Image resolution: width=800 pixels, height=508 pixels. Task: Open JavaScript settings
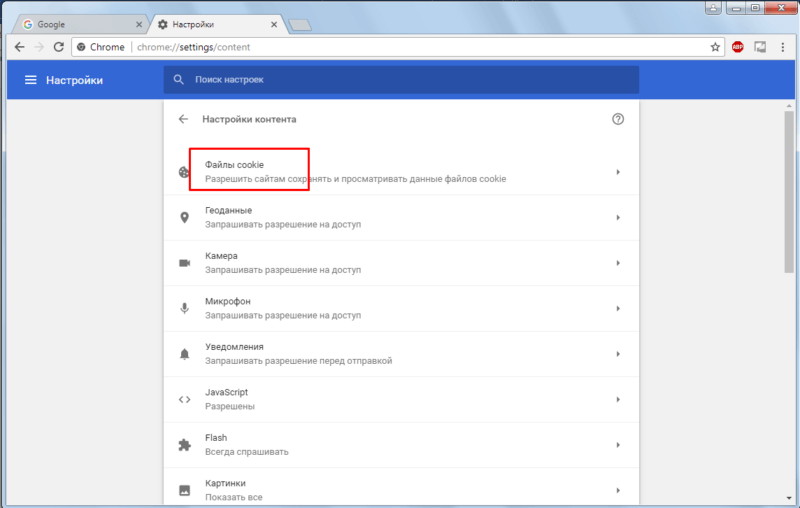click(401, 399)
